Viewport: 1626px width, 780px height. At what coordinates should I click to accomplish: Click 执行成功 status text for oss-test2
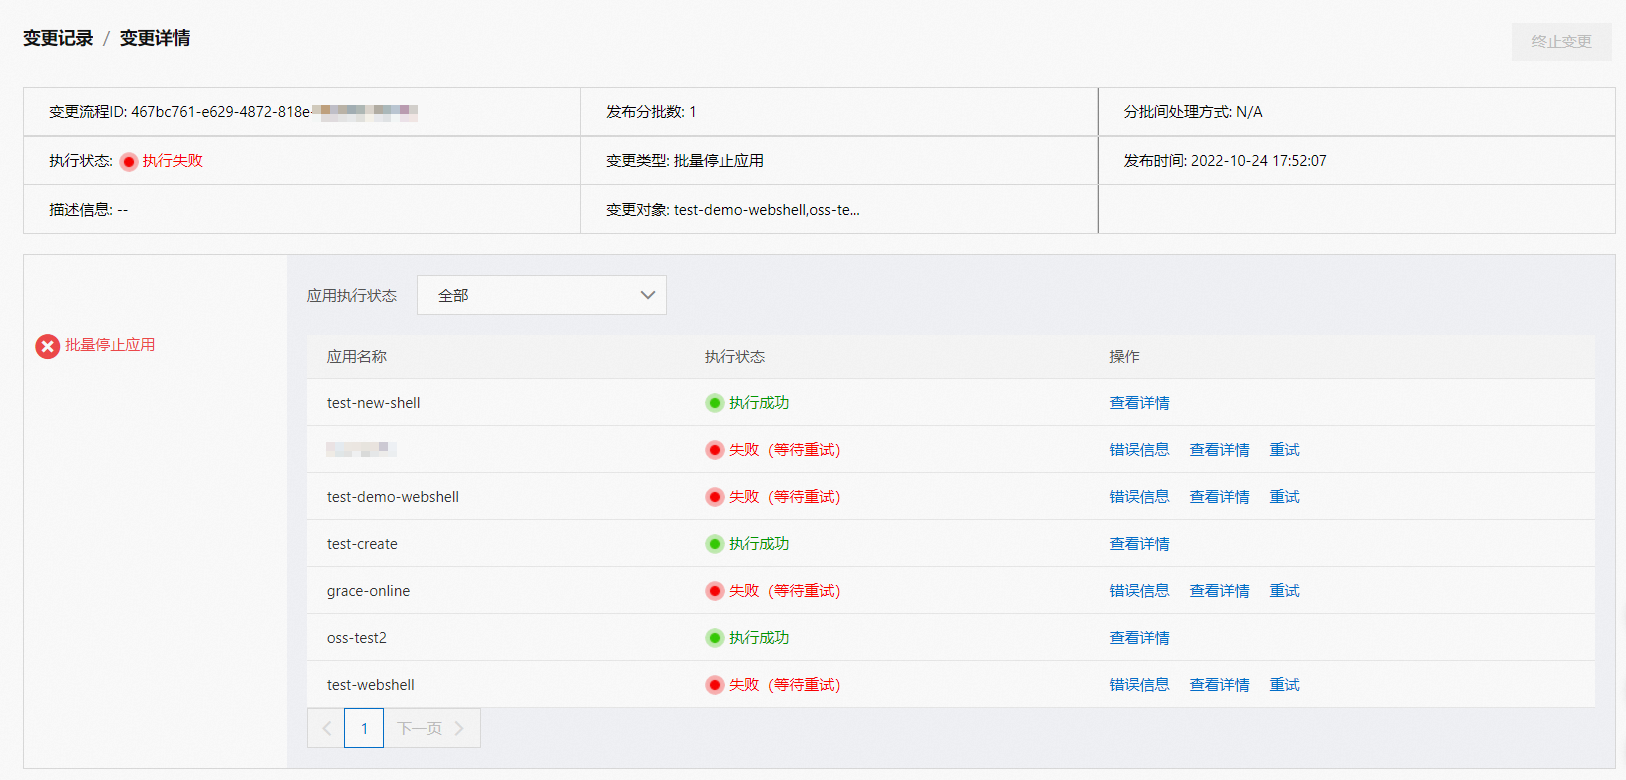[759, 638]
